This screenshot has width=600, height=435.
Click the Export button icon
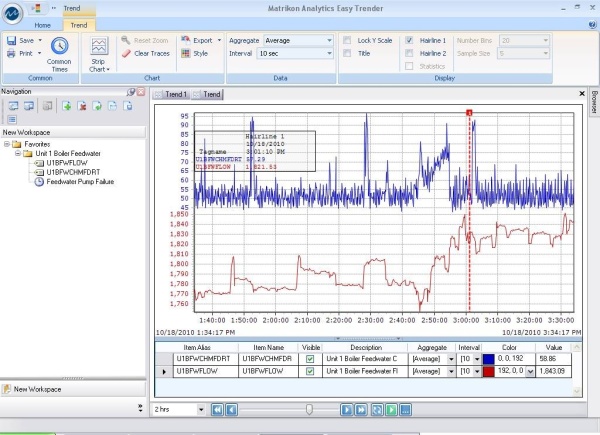[x=186, y=40]
